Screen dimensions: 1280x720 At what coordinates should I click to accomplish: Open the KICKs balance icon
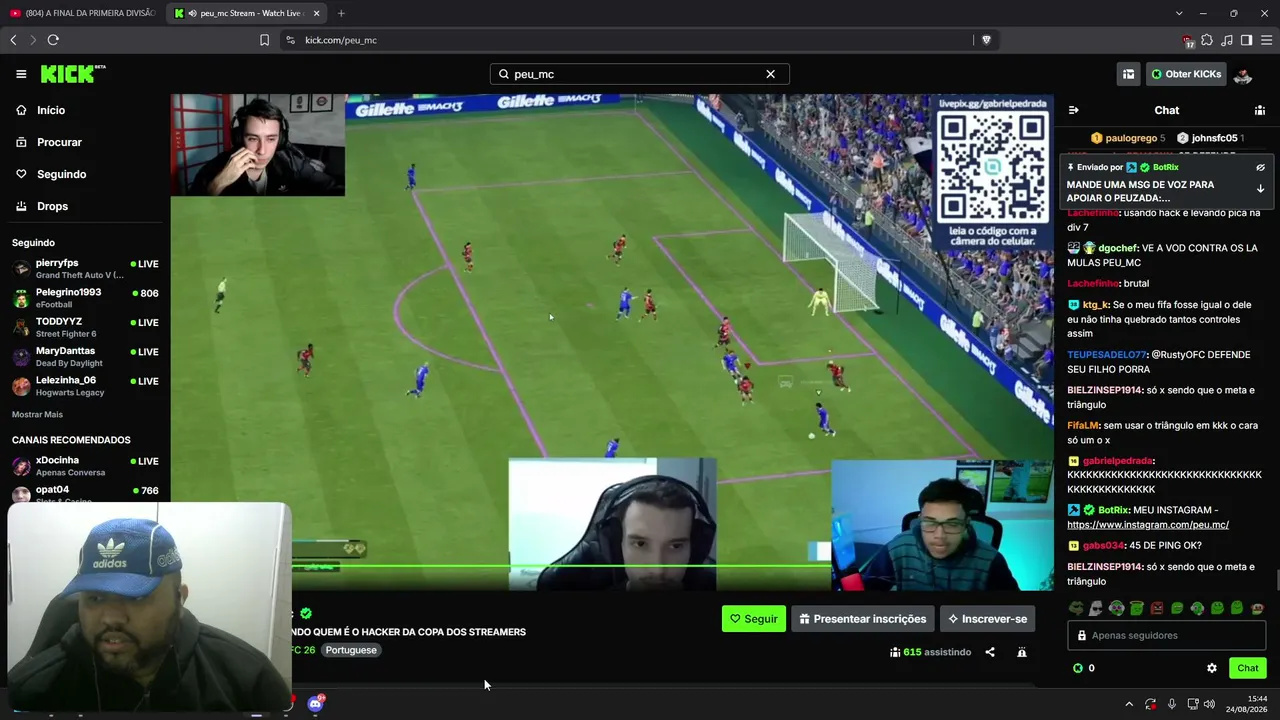tap(1078, 668)
